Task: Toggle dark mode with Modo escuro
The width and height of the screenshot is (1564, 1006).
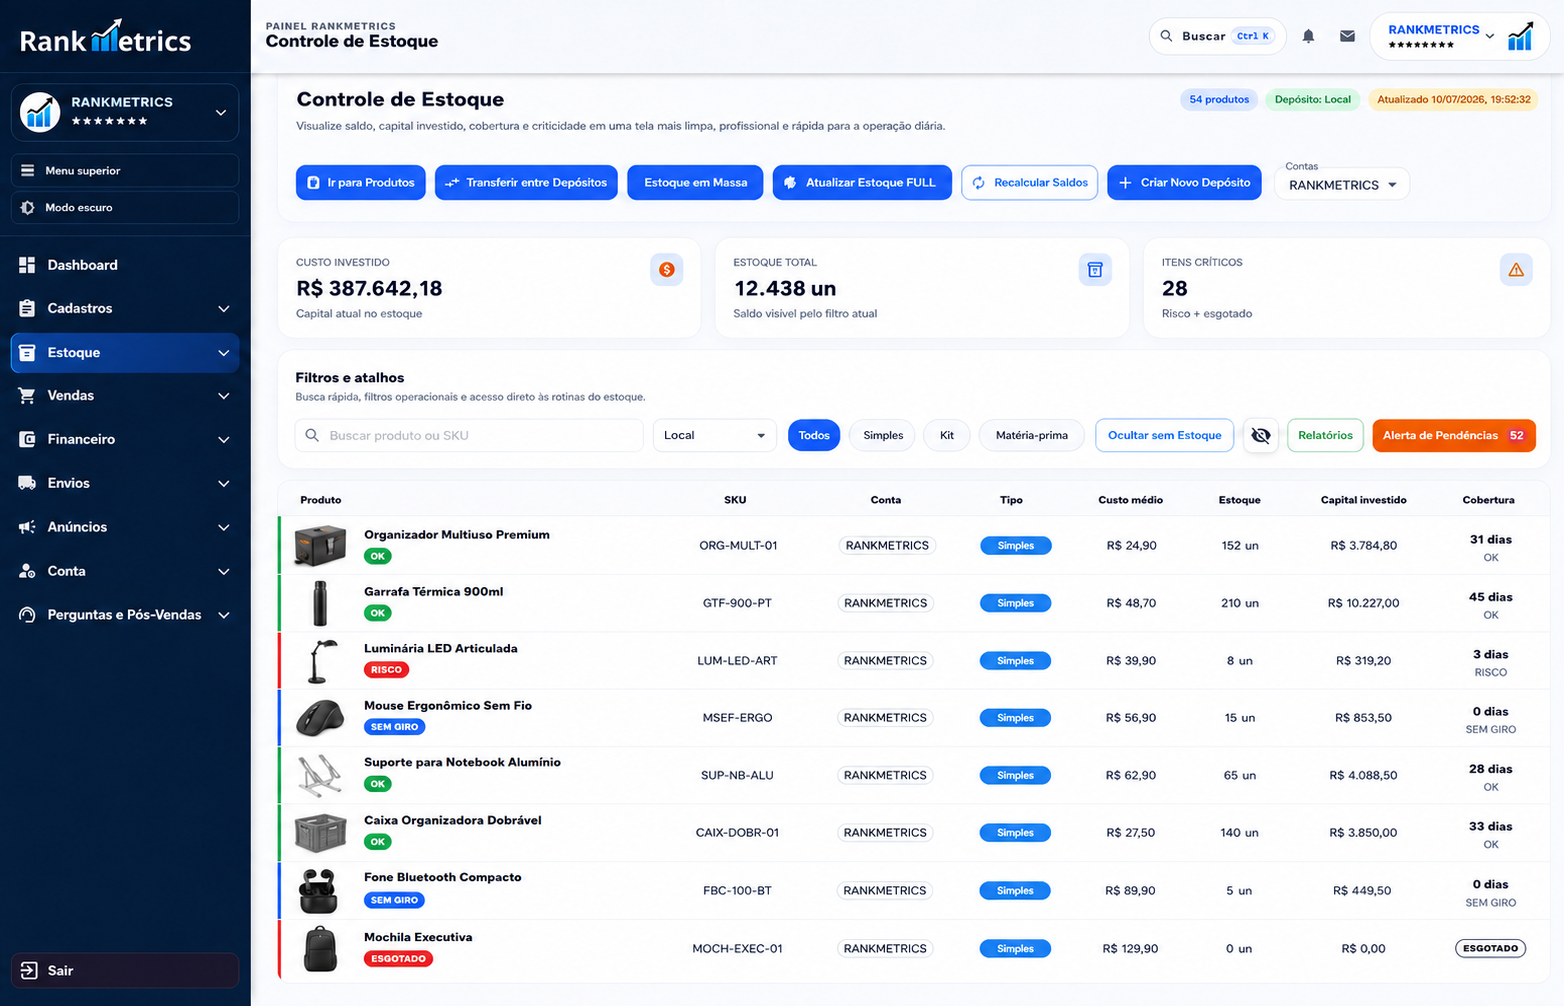Action: pos(125,208)
